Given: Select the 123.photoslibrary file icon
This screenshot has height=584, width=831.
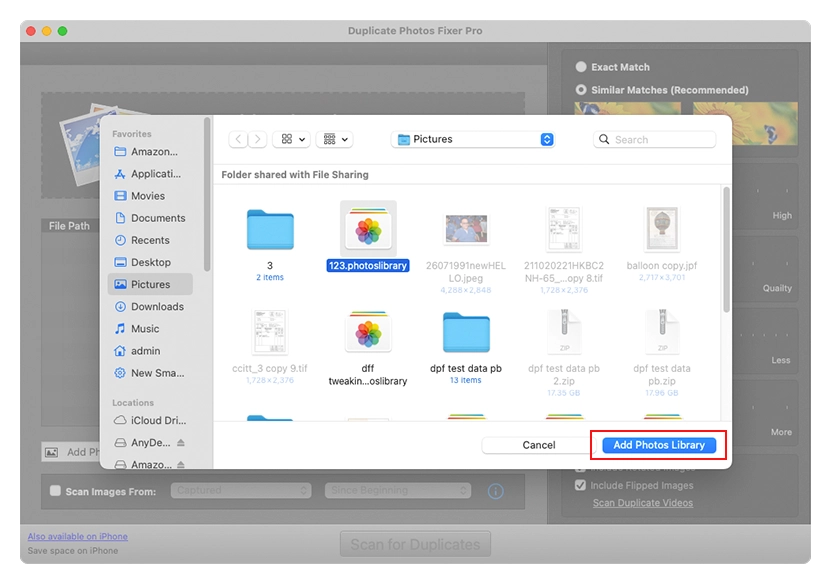Looking at the screenshot, I should 368,229.
